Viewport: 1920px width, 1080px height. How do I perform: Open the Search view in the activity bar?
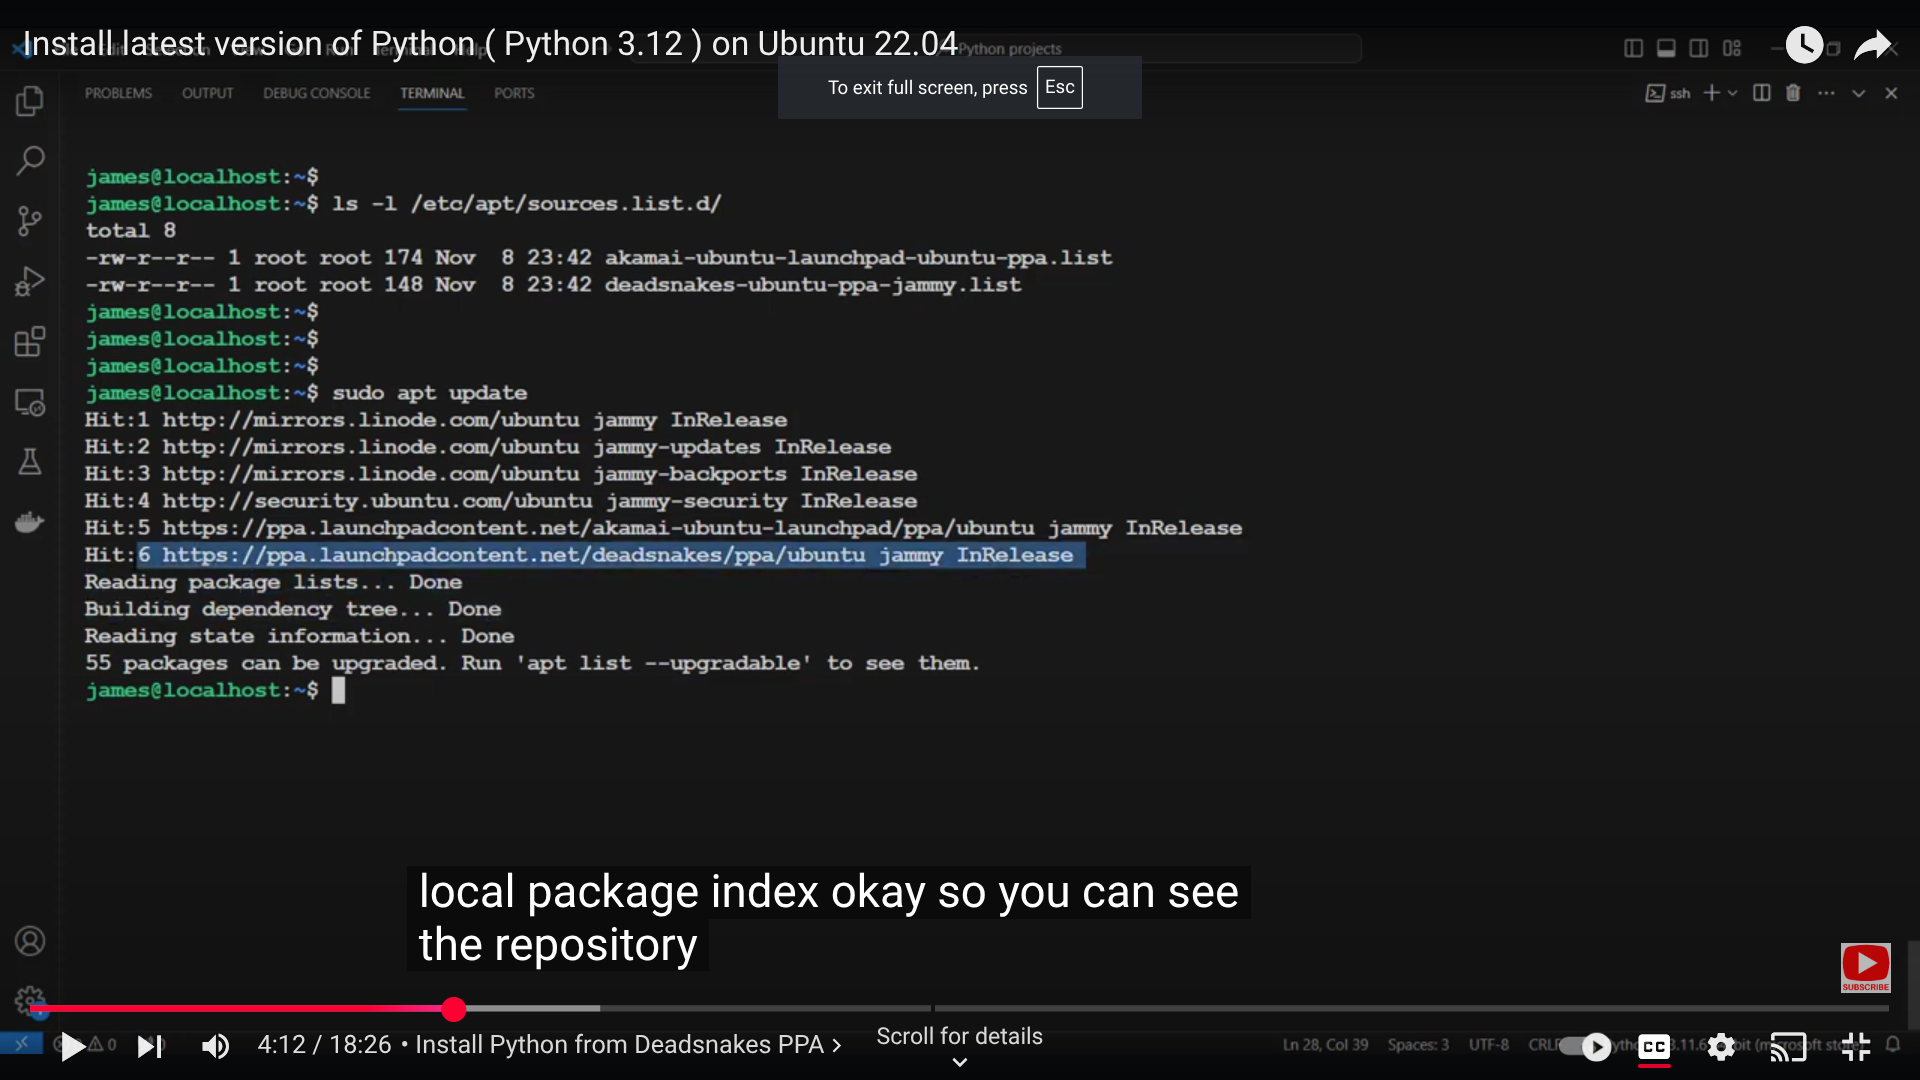click(30, 160)
